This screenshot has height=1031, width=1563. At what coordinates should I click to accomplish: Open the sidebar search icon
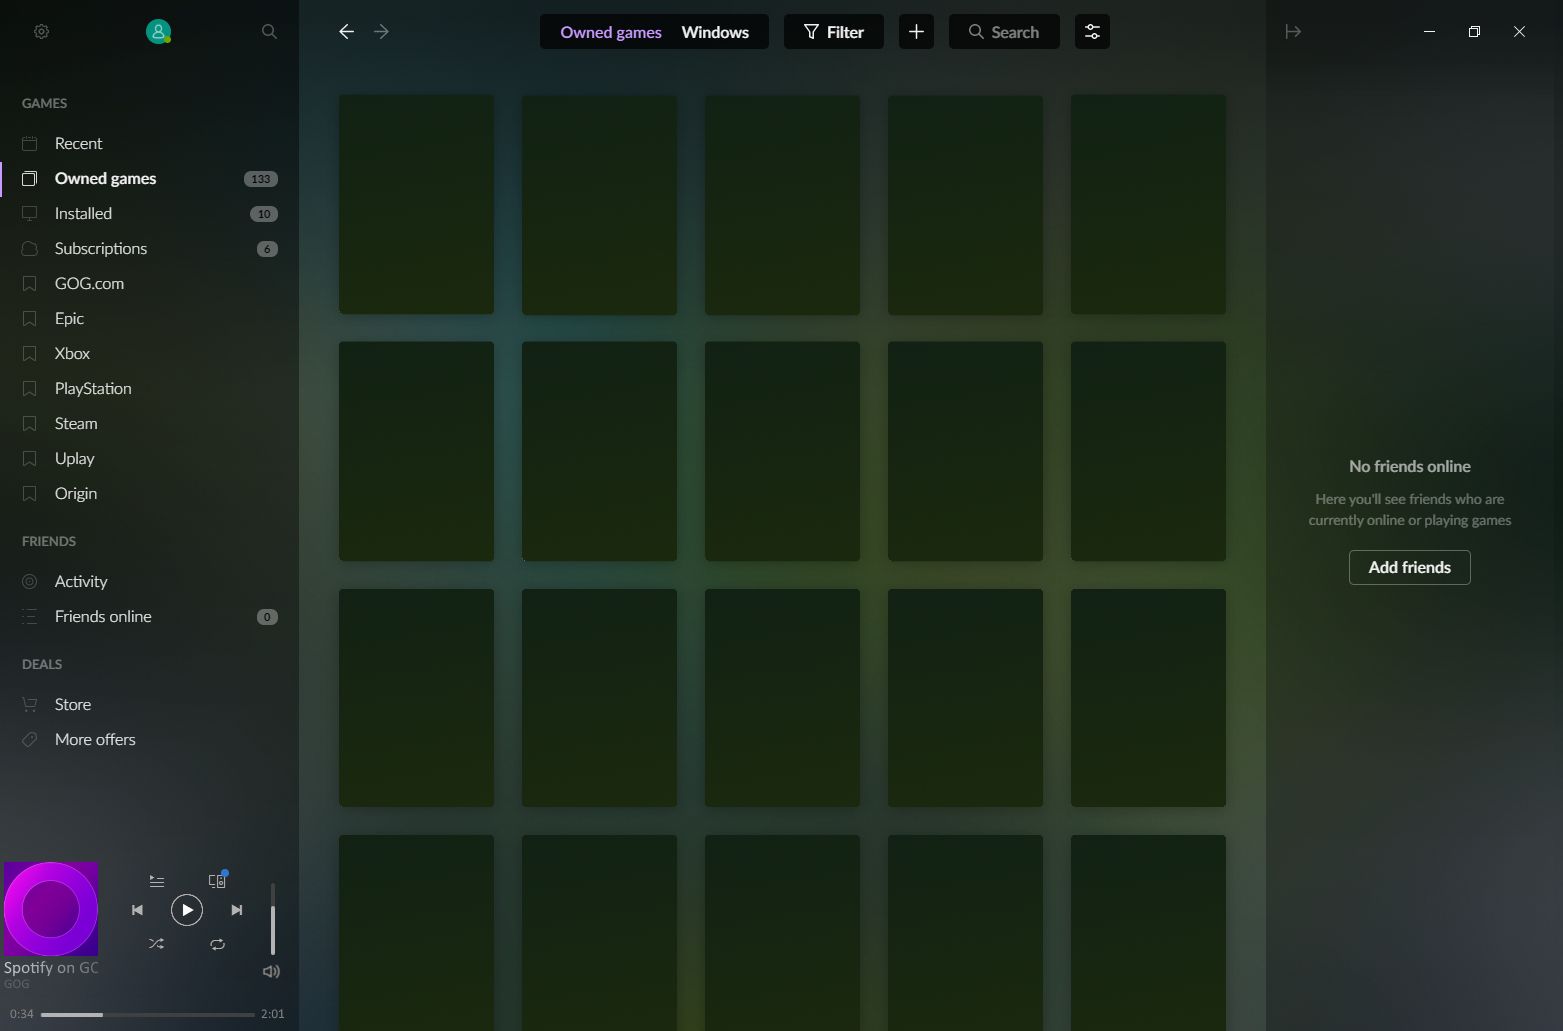click(269, 31)
